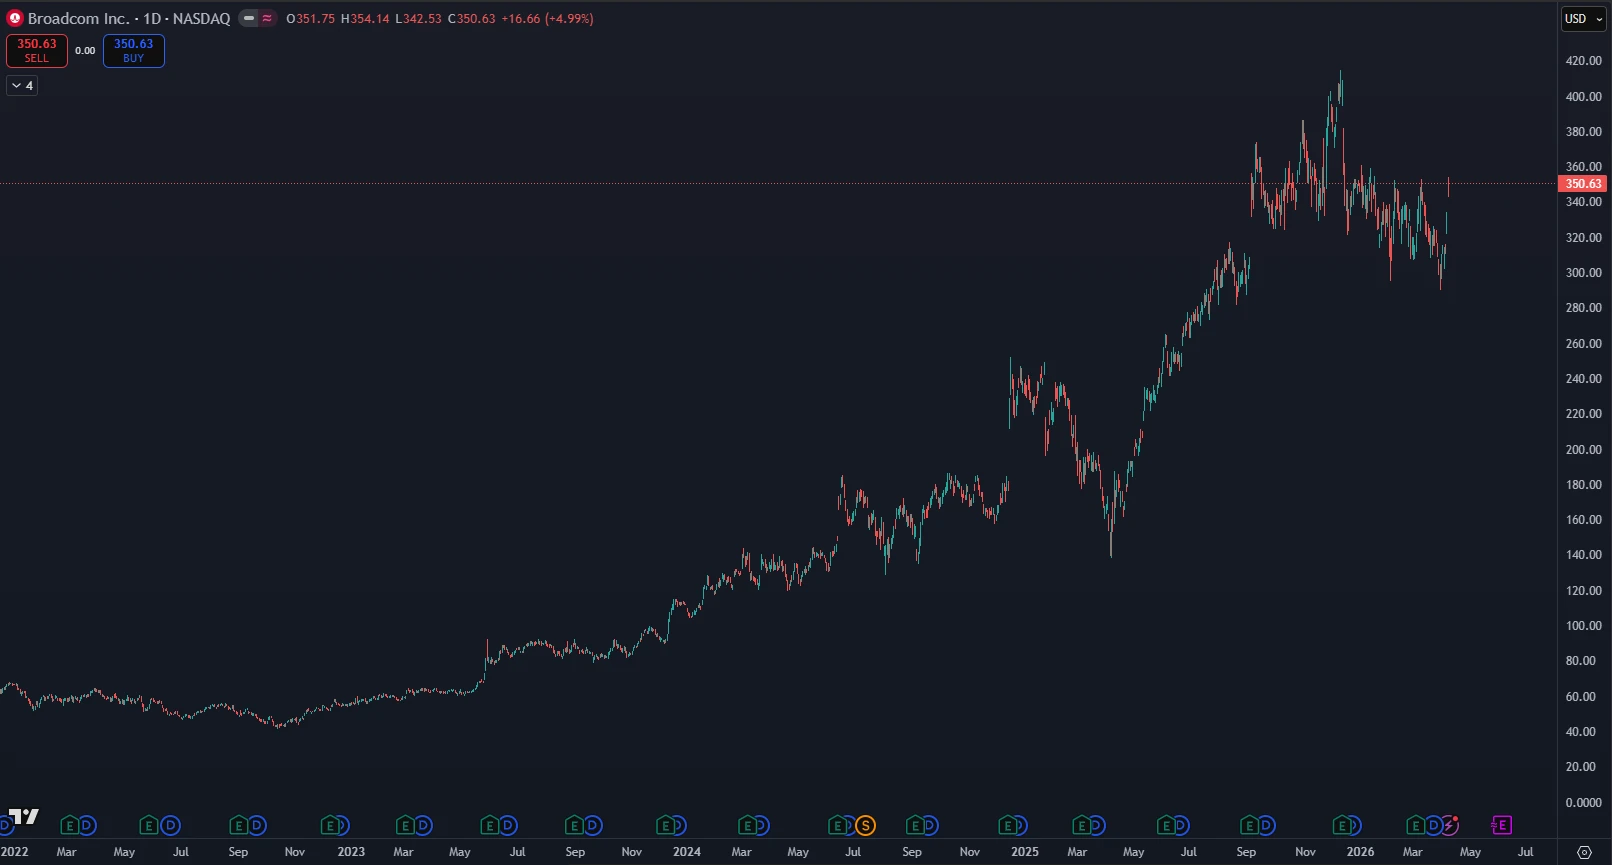Click the pink approximate-equals data icon
1612x865 pixels.
point(267,18)
